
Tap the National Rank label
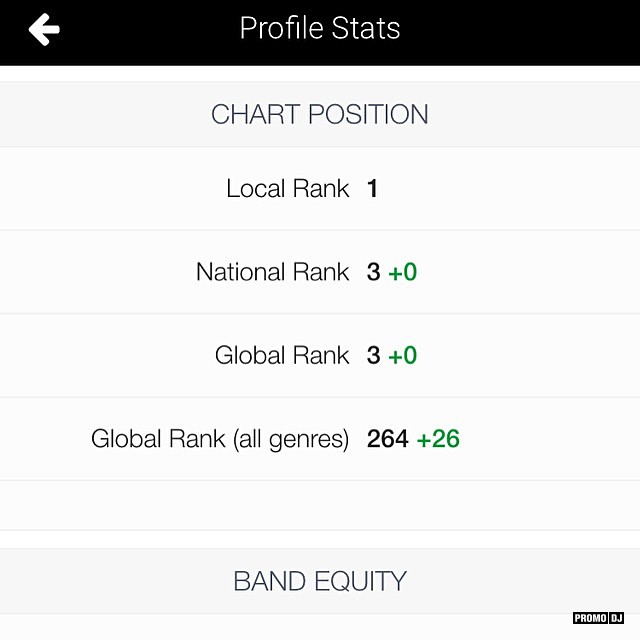(273, 272)
